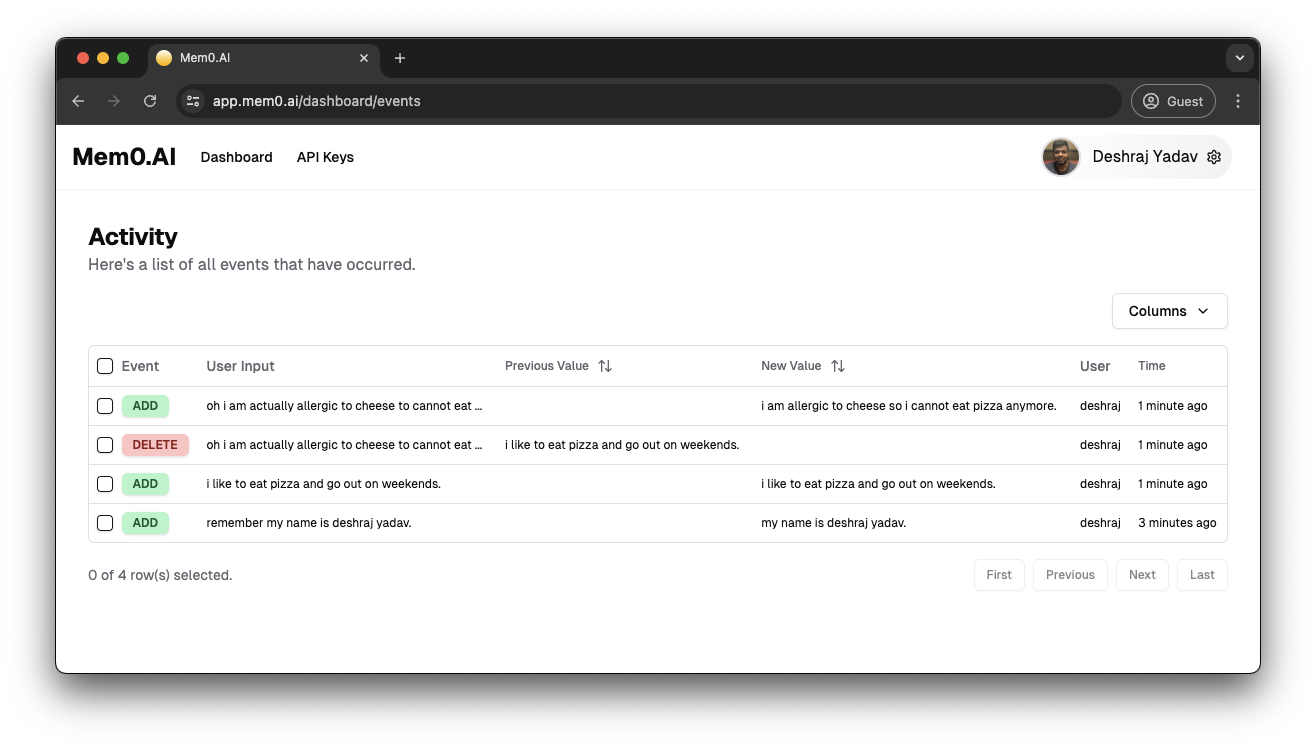Screen dimensions: 1316x747
Task: Open the browser three-dot menu
Action: (x=1238, y=101)
